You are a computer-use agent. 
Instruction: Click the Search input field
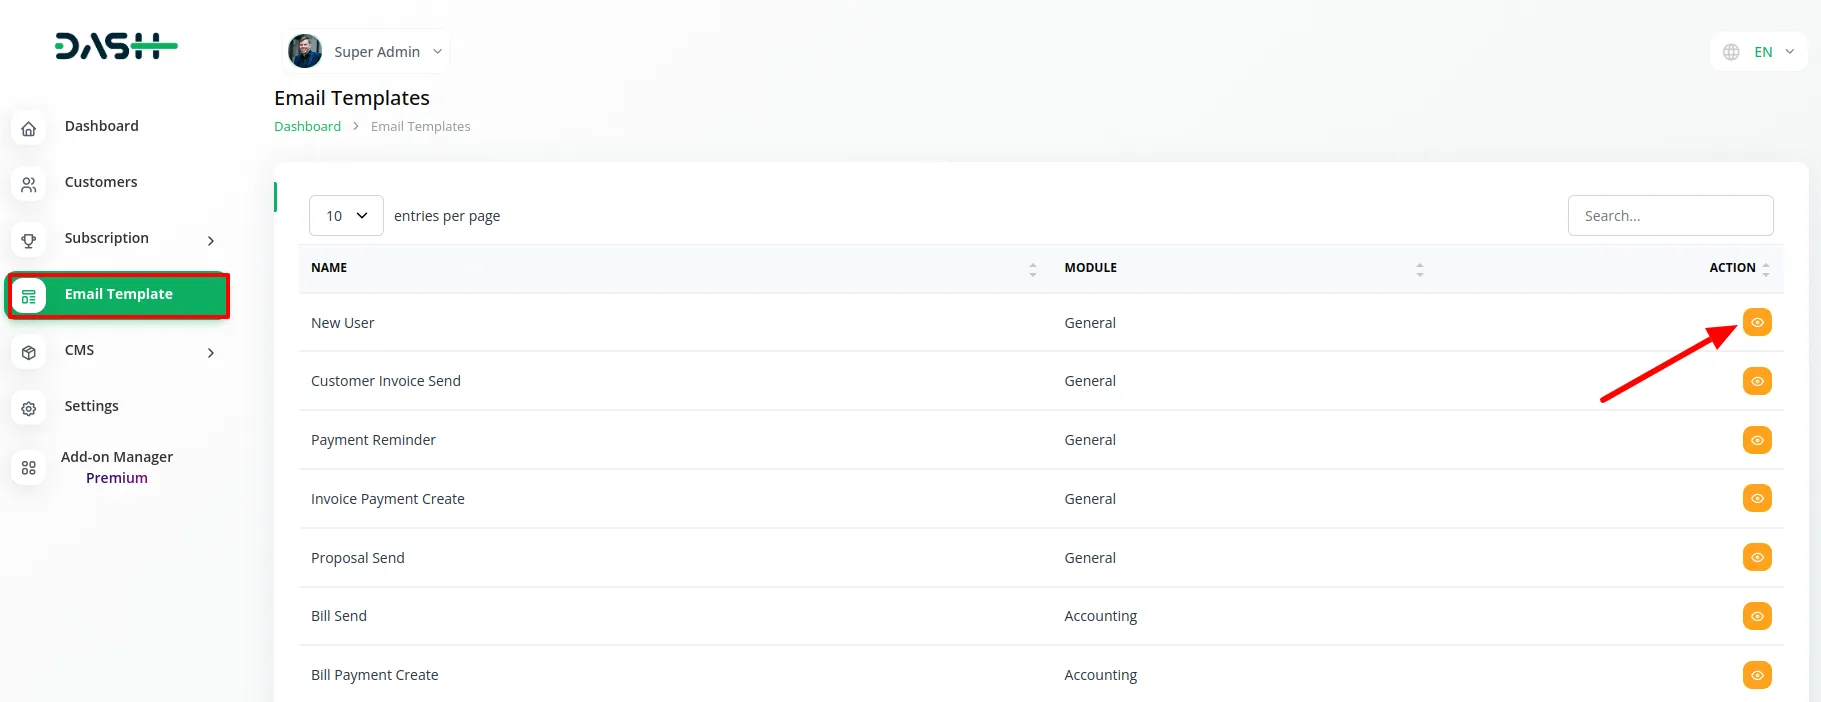point(1670,216)
